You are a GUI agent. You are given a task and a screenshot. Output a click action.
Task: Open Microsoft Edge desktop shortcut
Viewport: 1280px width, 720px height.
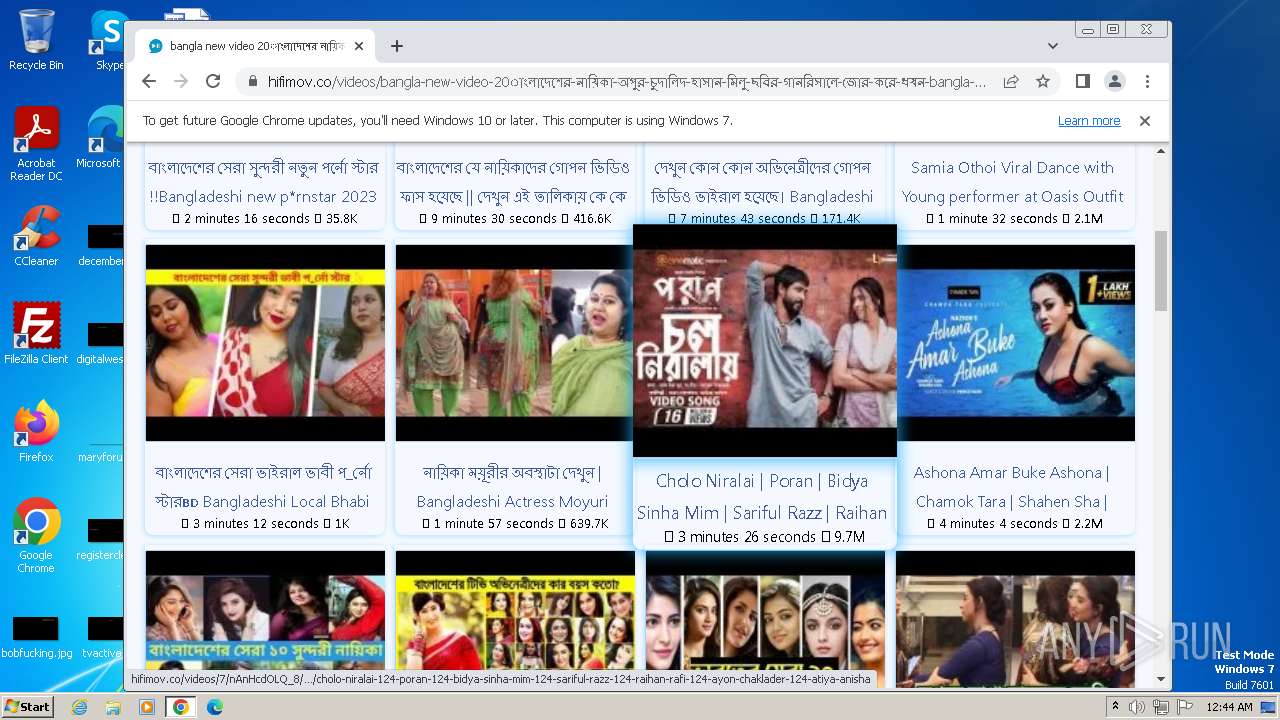click(x=100, y=137)
